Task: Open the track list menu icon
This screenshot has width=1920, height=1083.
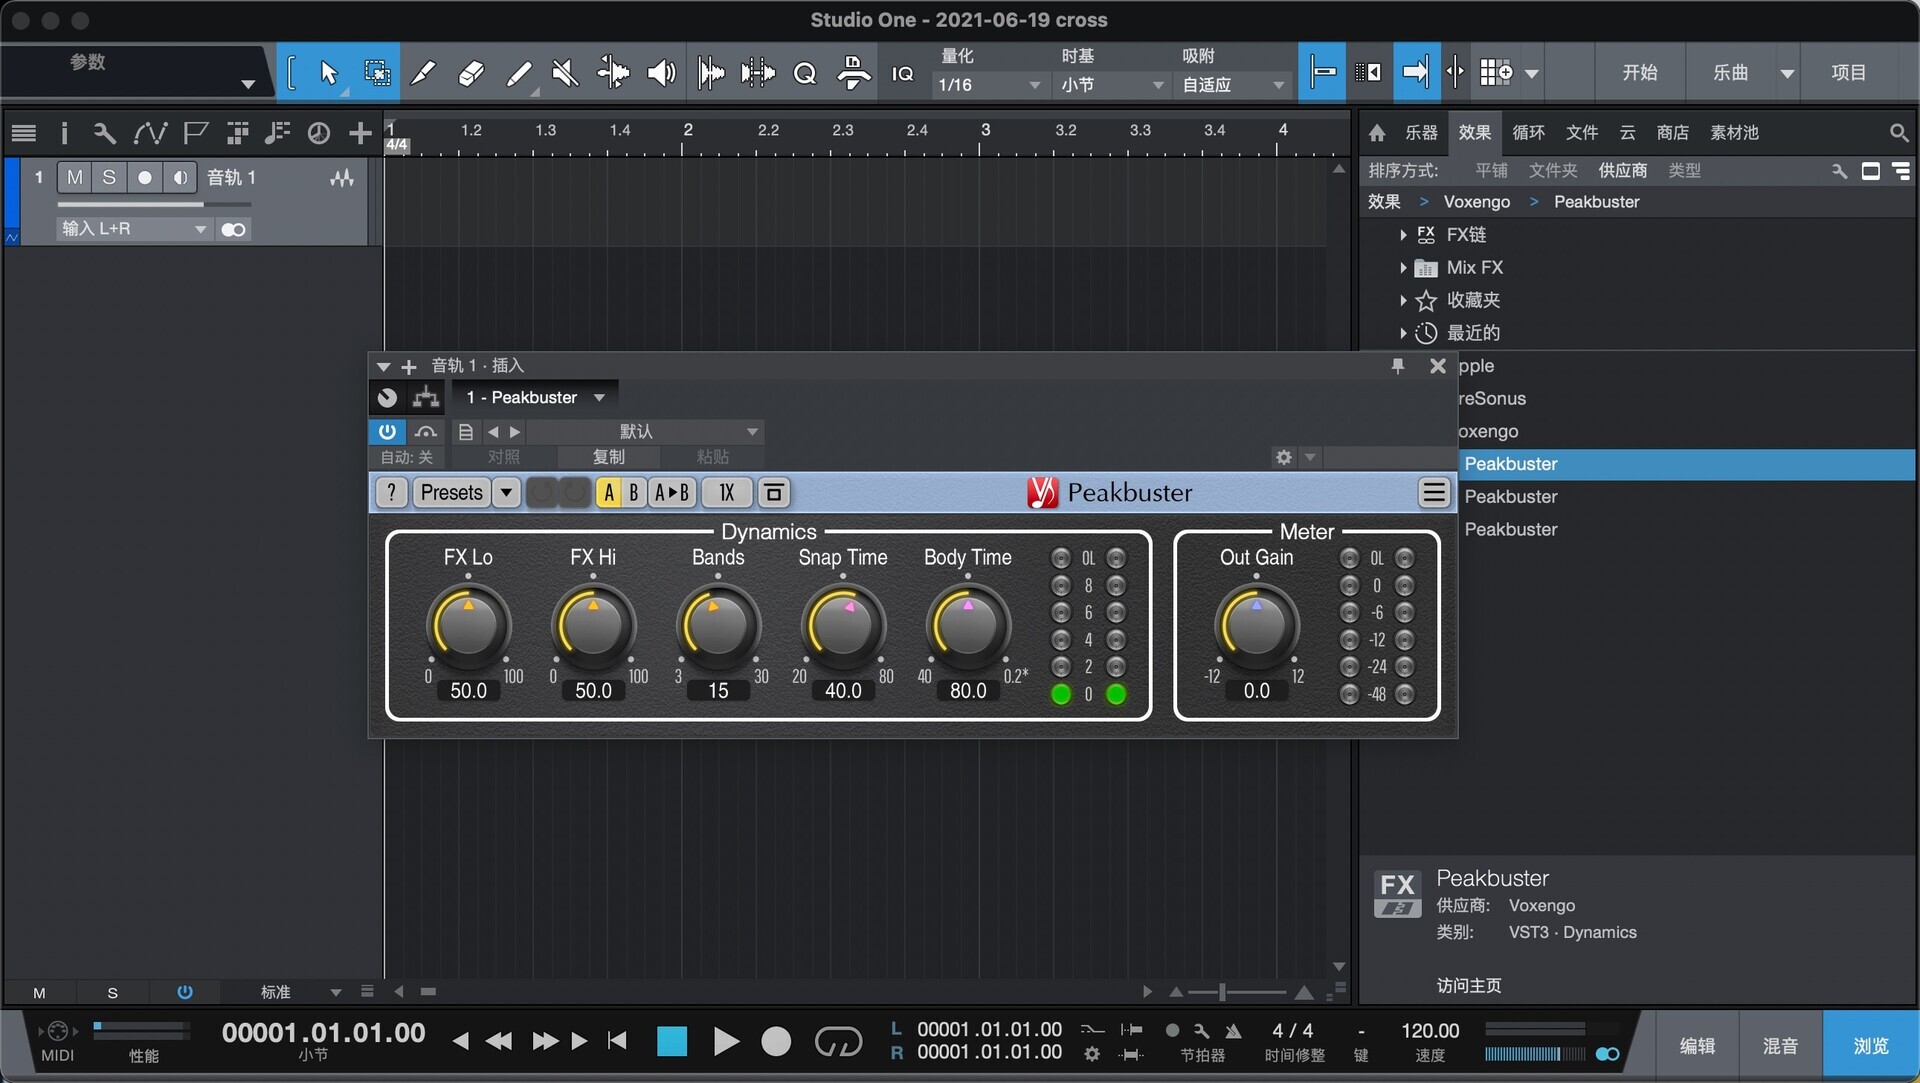Action: point(24,133)
